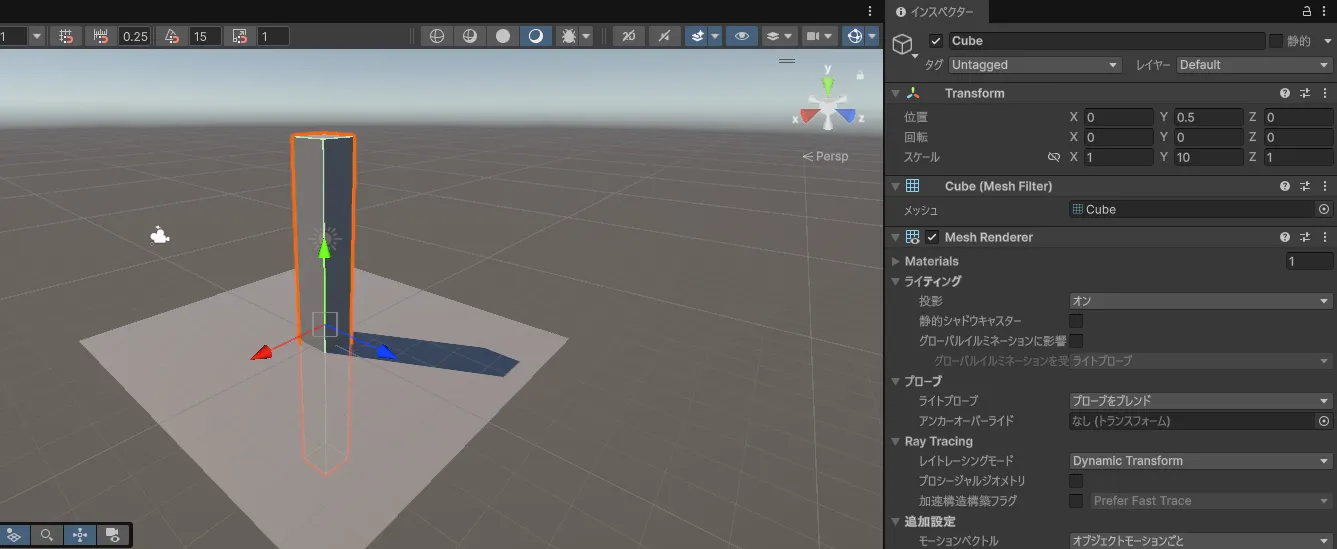Open Mesh Filter component help icon
The image size is (1337, 549).
[x=1285, y=186]
